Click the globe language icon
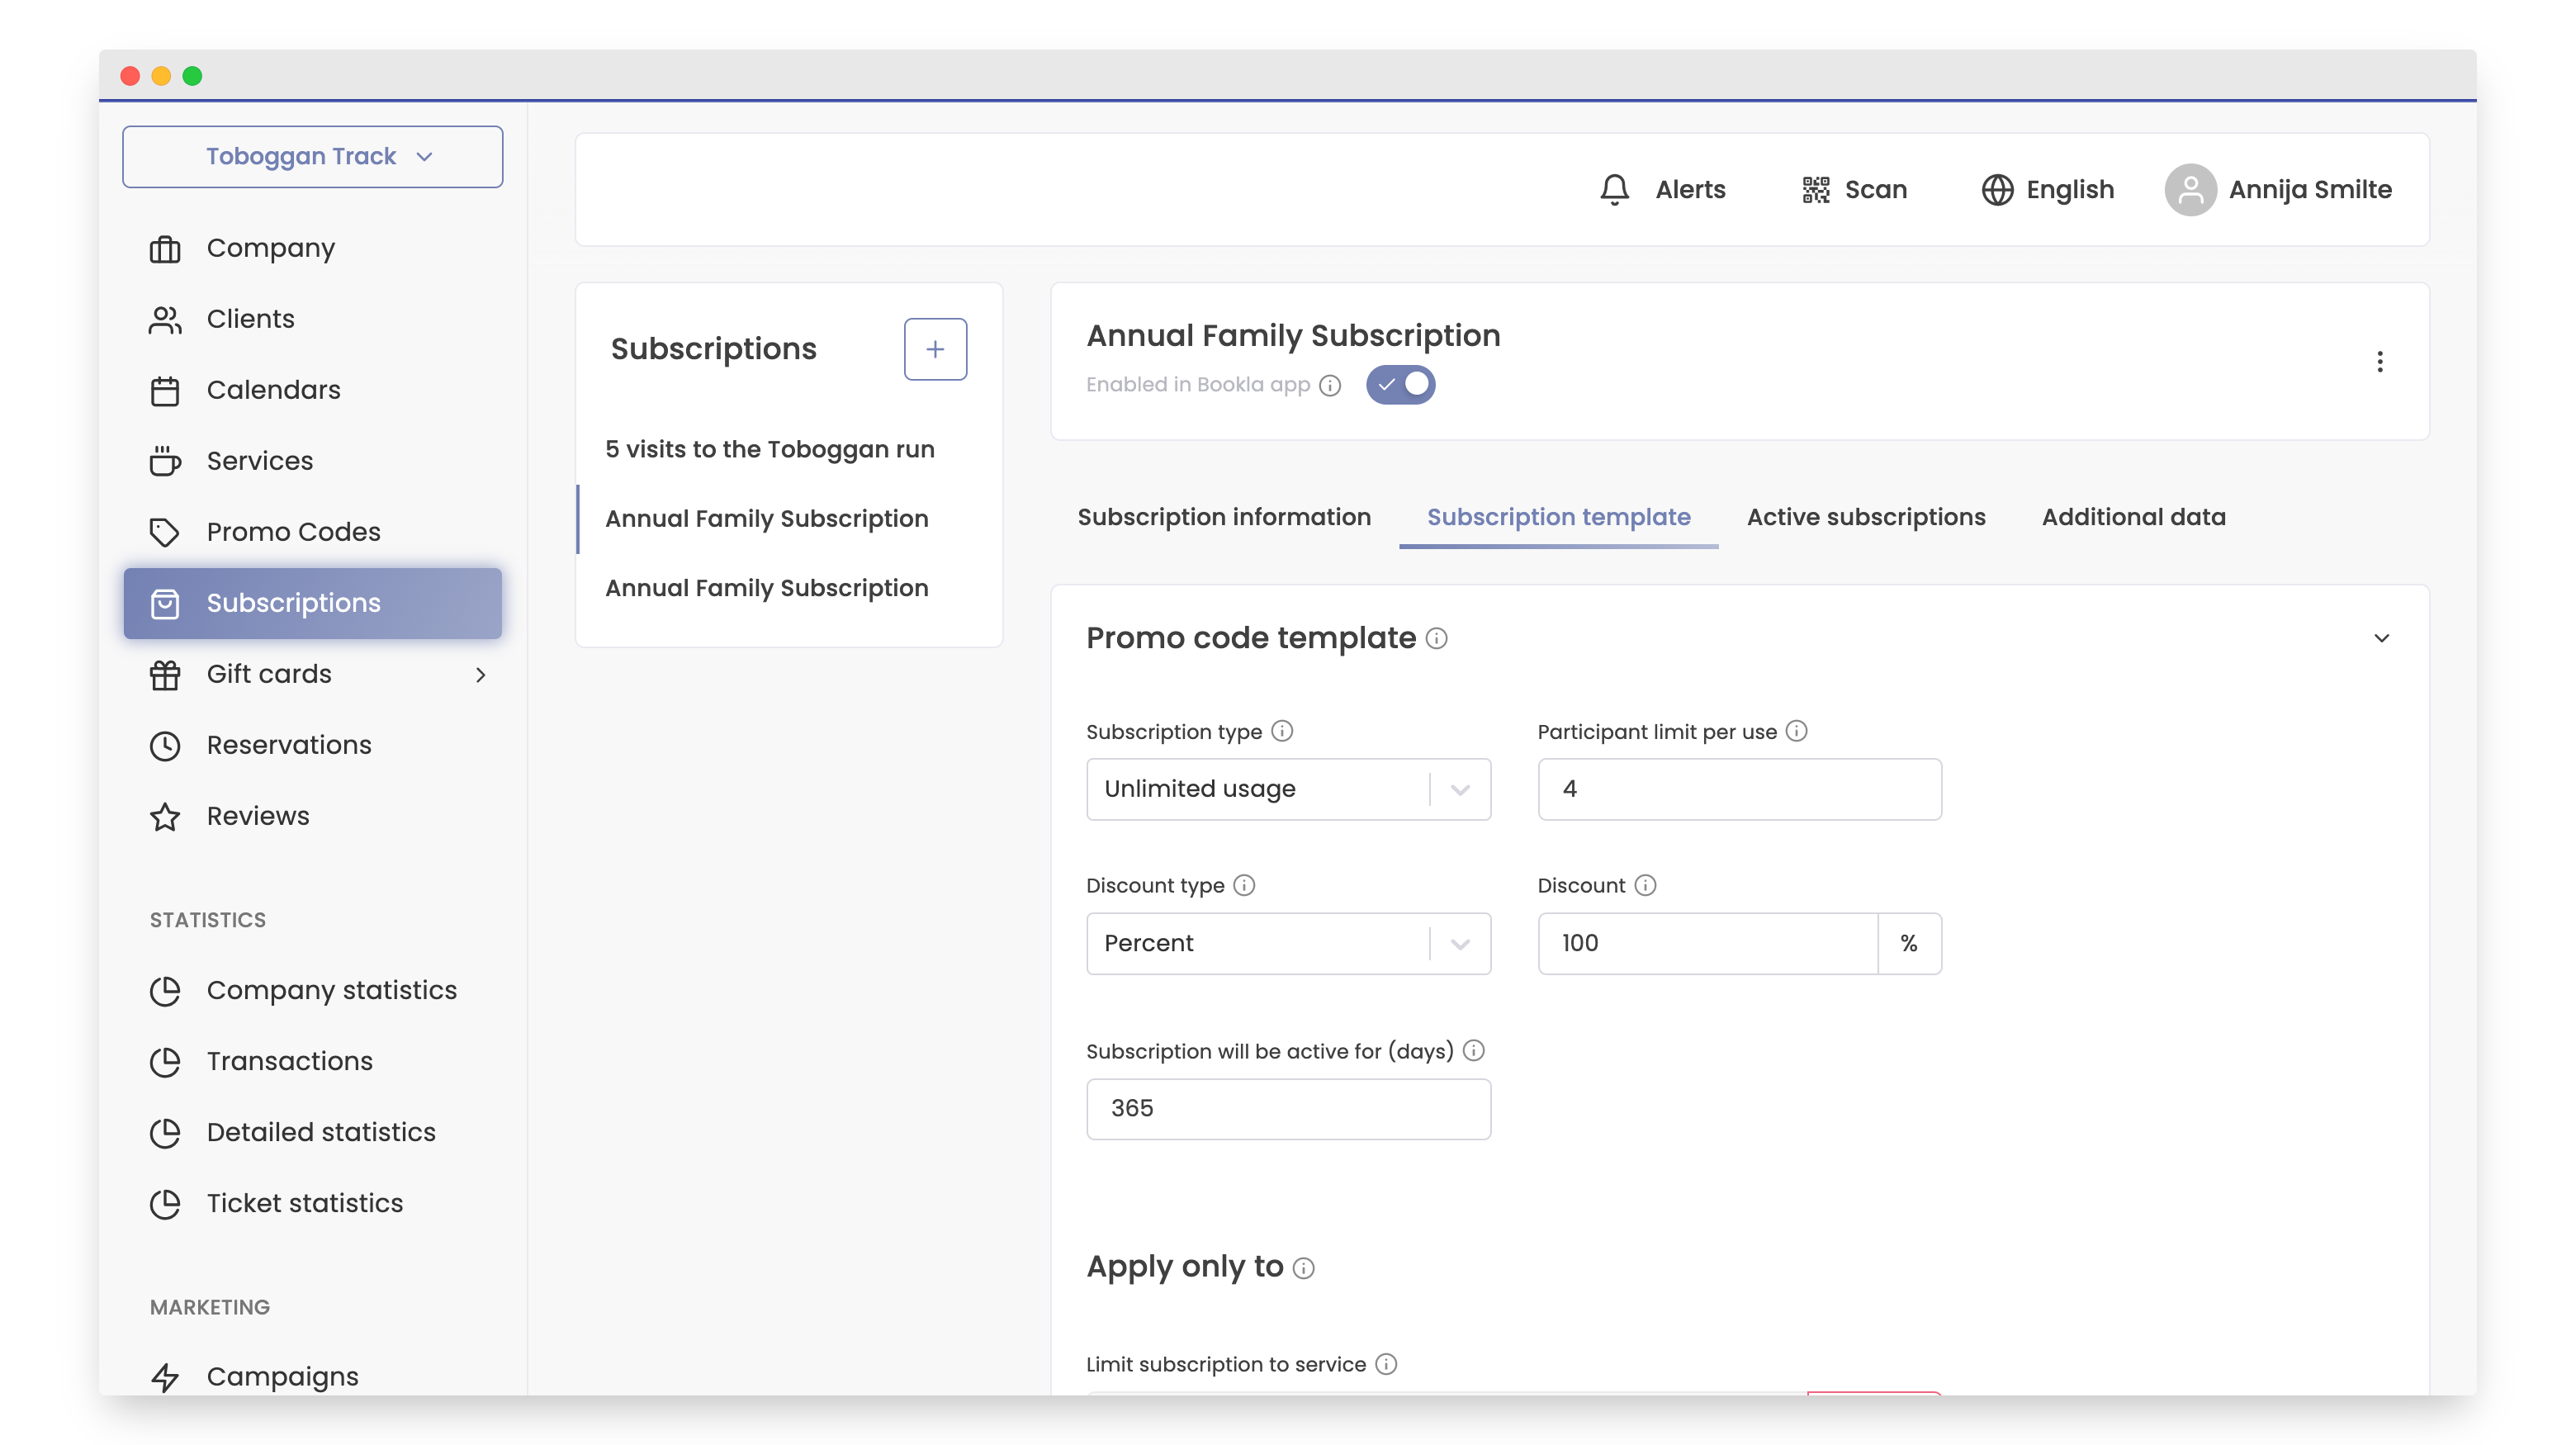Screen dimensions: 2576x1445 click(1996, 189)
